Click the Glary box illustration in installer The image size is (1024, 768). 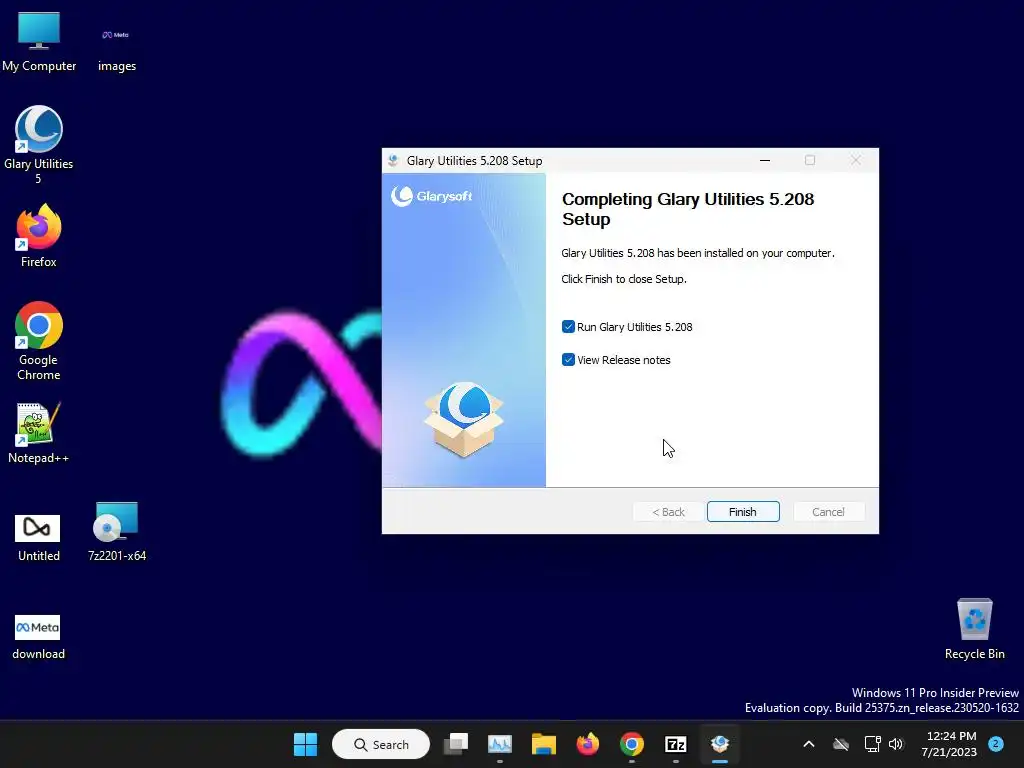(464, 419)
